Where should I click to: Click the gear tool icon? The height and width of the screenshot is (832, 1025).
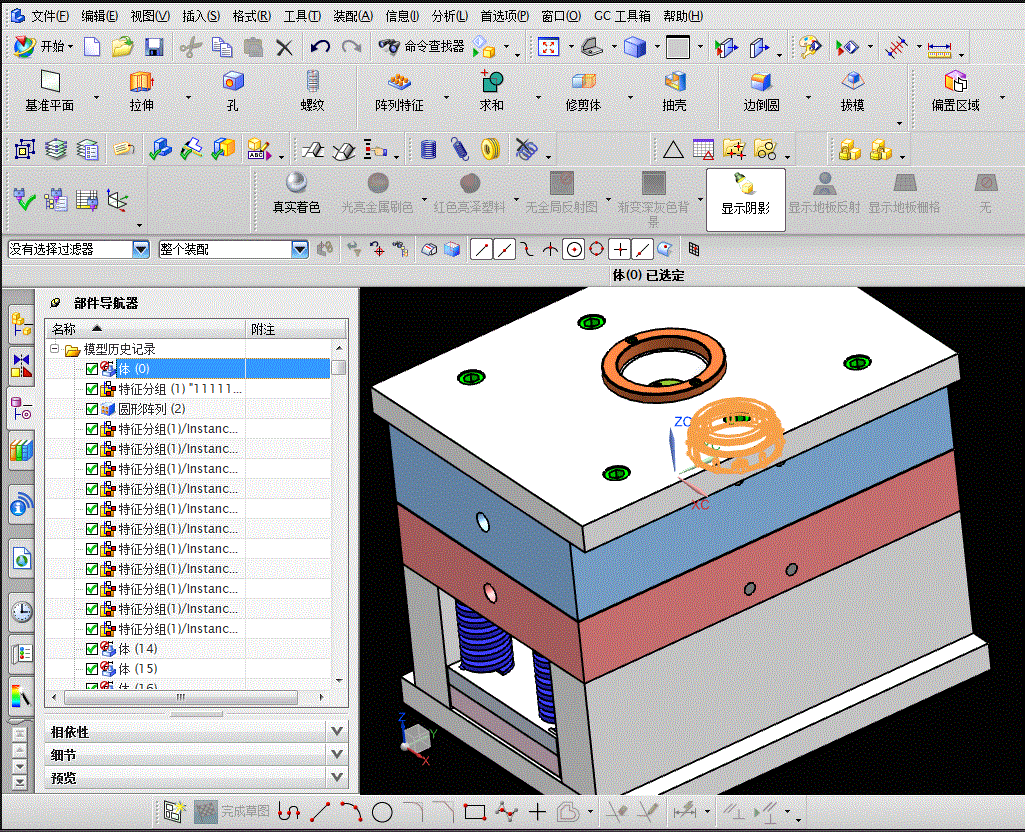[490, 150]
